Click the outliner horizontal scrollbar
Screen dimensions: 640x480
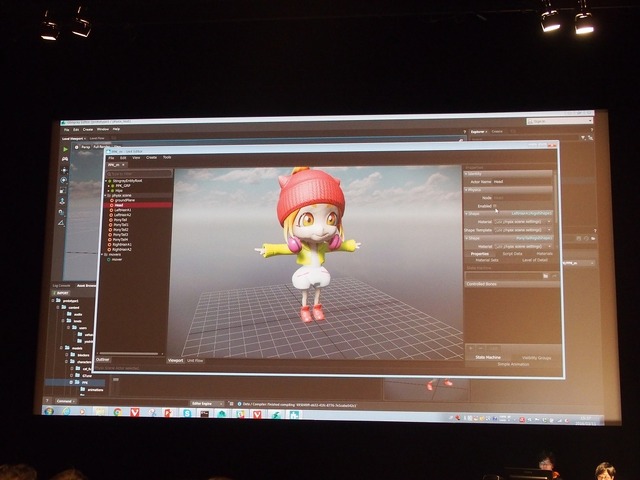129,354
